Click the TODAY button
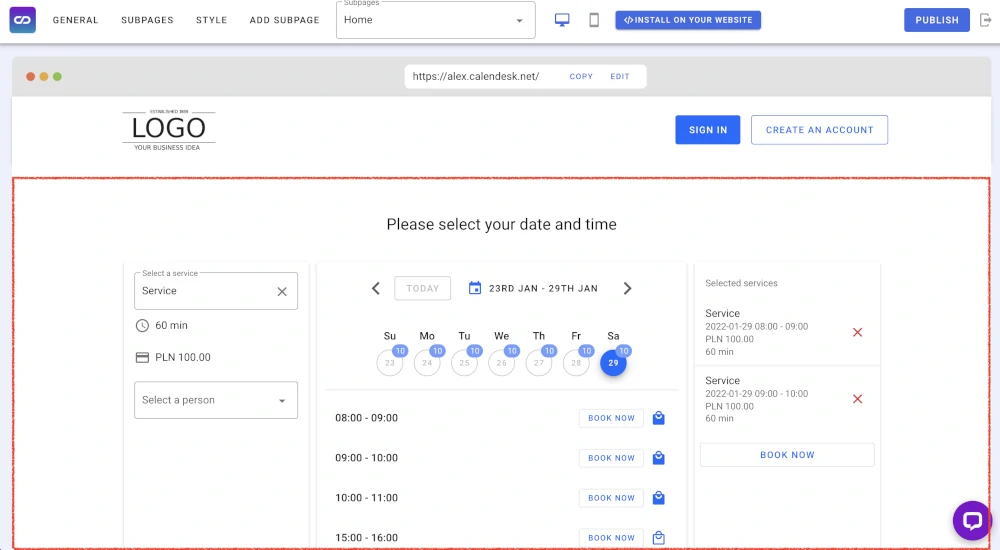This screenshot has width=1000, height=550. coord(423,288)
